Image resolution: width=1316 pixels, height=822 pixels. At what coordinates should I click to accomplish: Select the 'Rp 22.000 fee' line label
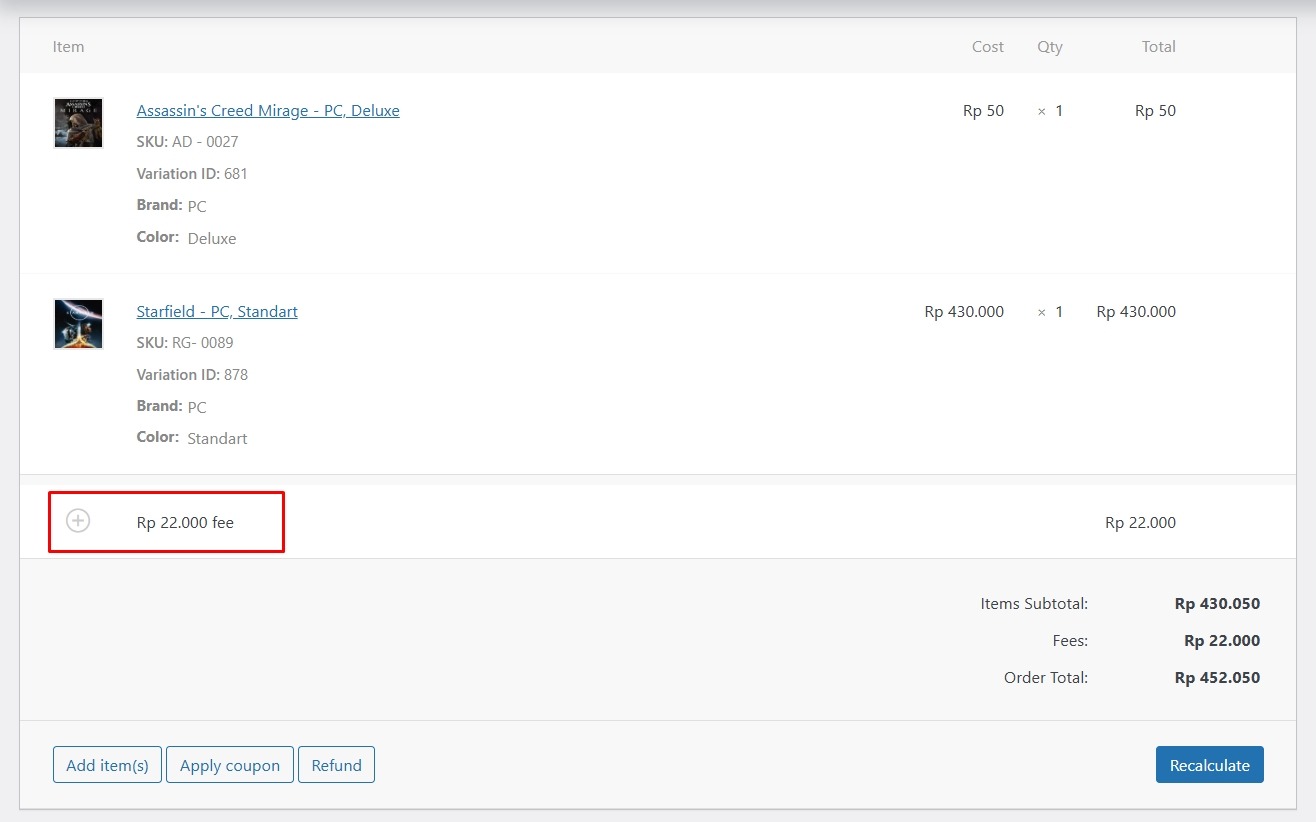point(185,522)
